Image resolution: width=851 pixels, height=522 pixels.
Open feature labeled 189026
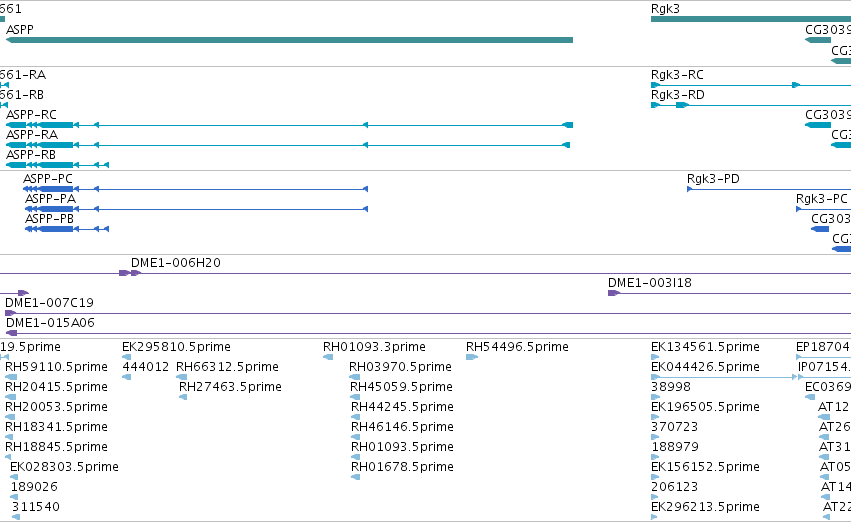[34, 487]
